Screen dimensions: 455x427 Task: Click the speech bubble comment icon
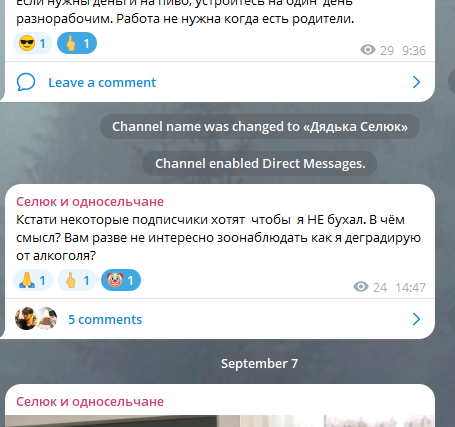(26, 82)
